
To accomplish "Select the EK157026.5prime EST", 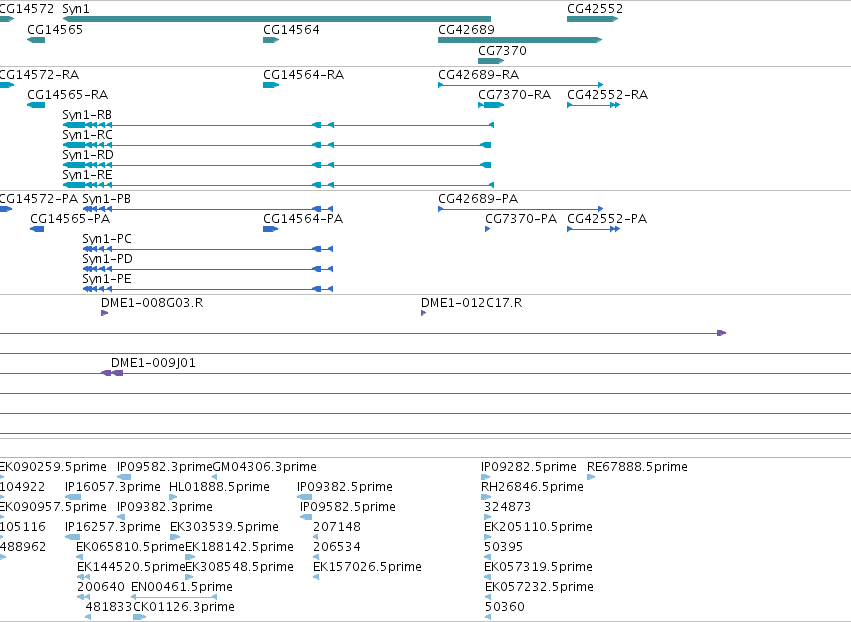I will click(x=316, y=577).
